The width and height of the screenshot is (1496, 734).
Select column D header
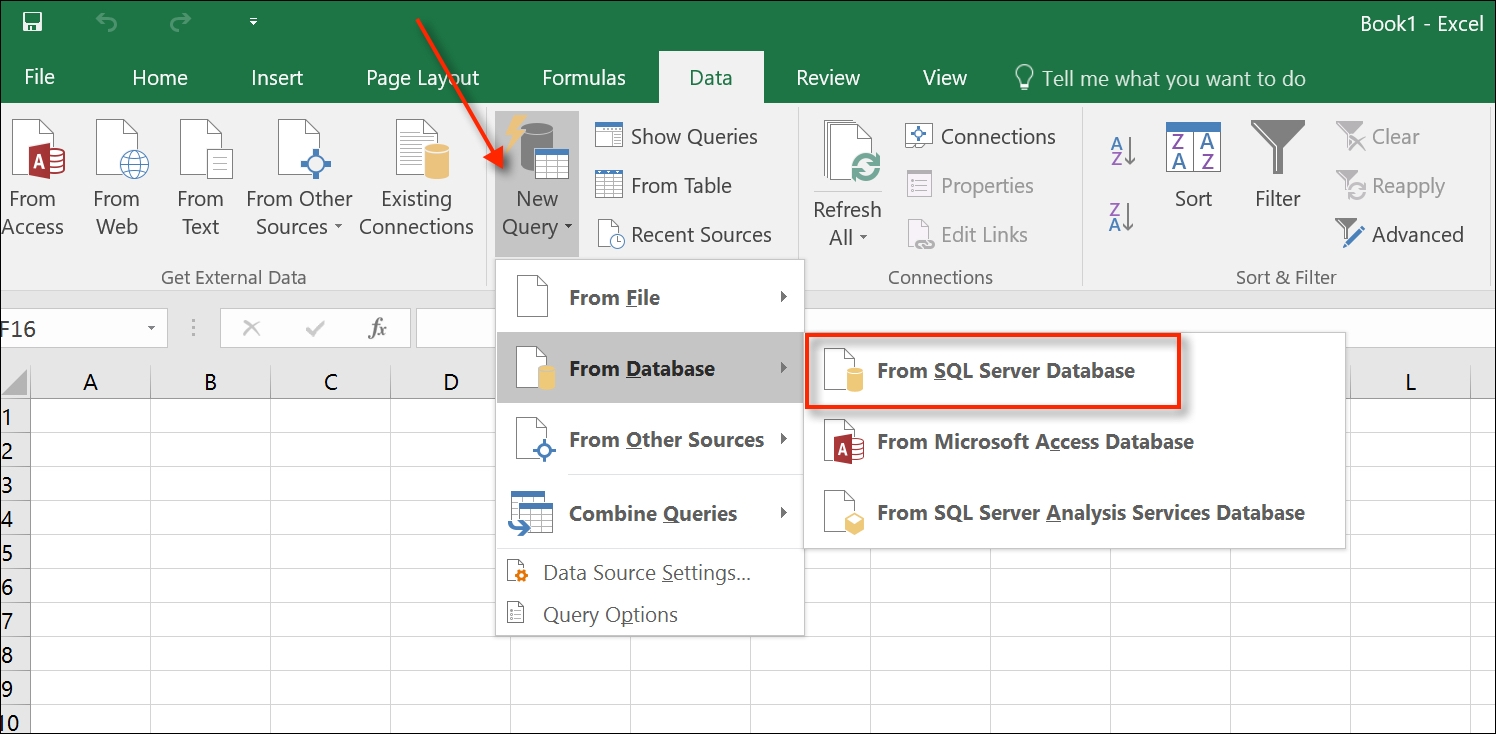[x=450, y=382]
